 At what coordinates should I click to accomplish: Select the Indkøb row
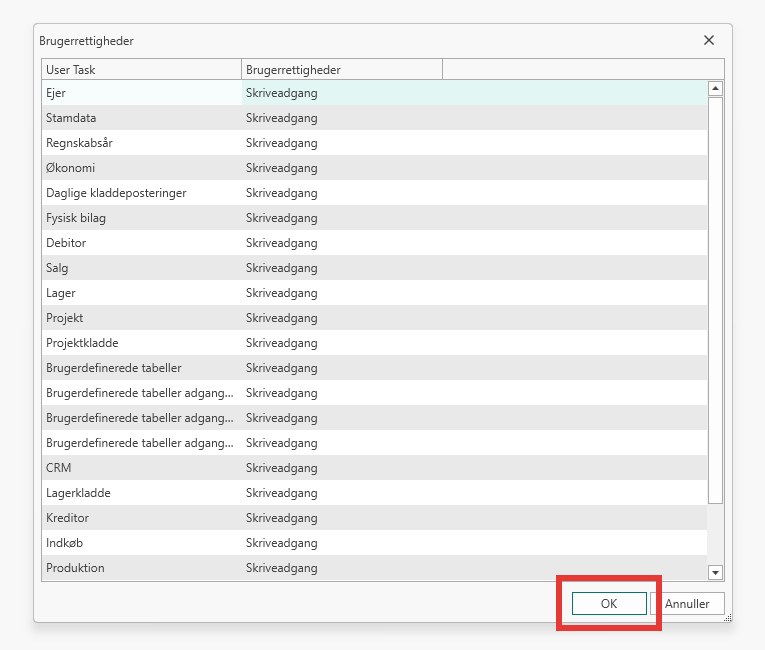374,543
